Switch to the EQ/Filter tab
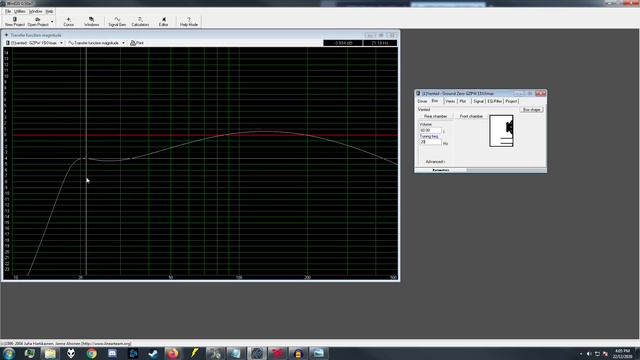Image resolution: width=640 pixels, height=360 pixels. (494, 101)
